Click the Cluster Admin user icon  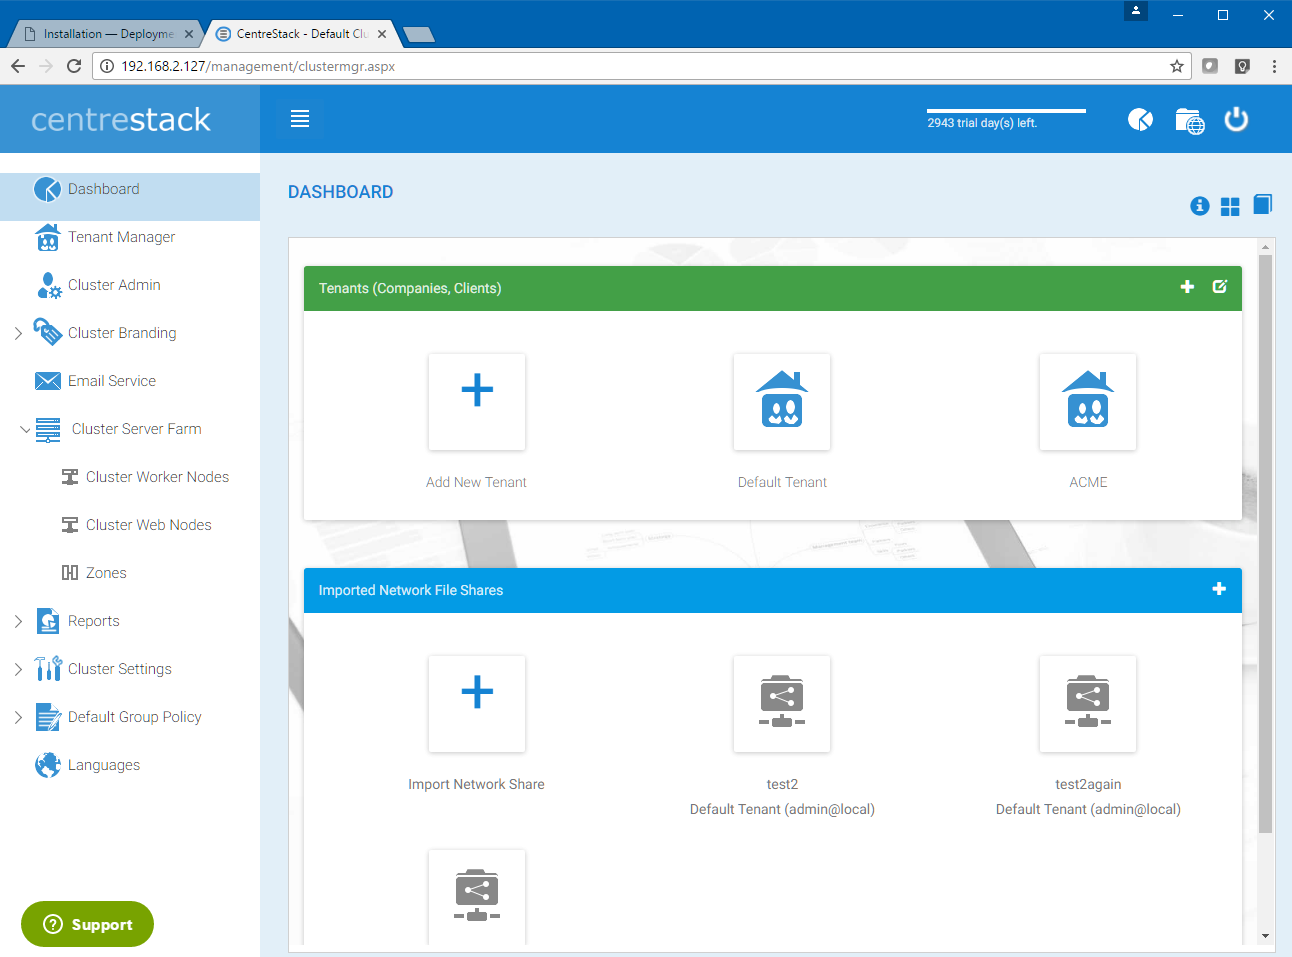pos(48,285)
